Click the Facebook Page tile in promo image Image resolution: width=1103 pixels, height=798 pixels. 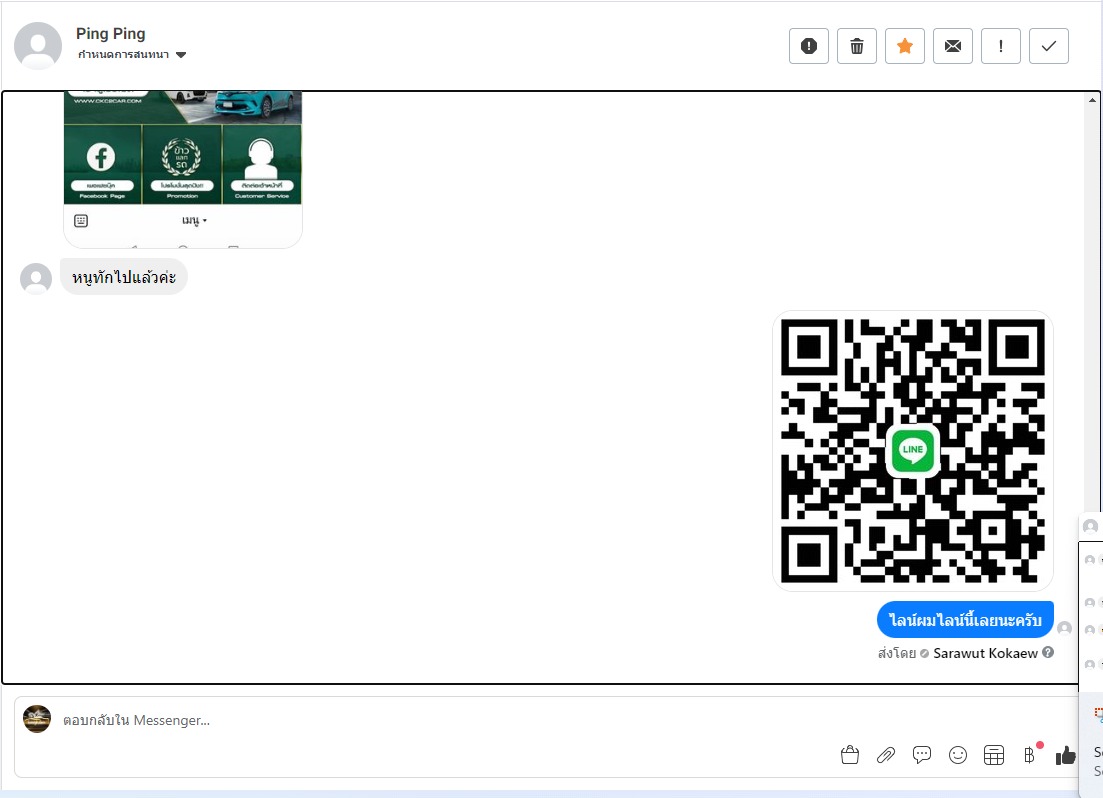click(x=102, y=164)
